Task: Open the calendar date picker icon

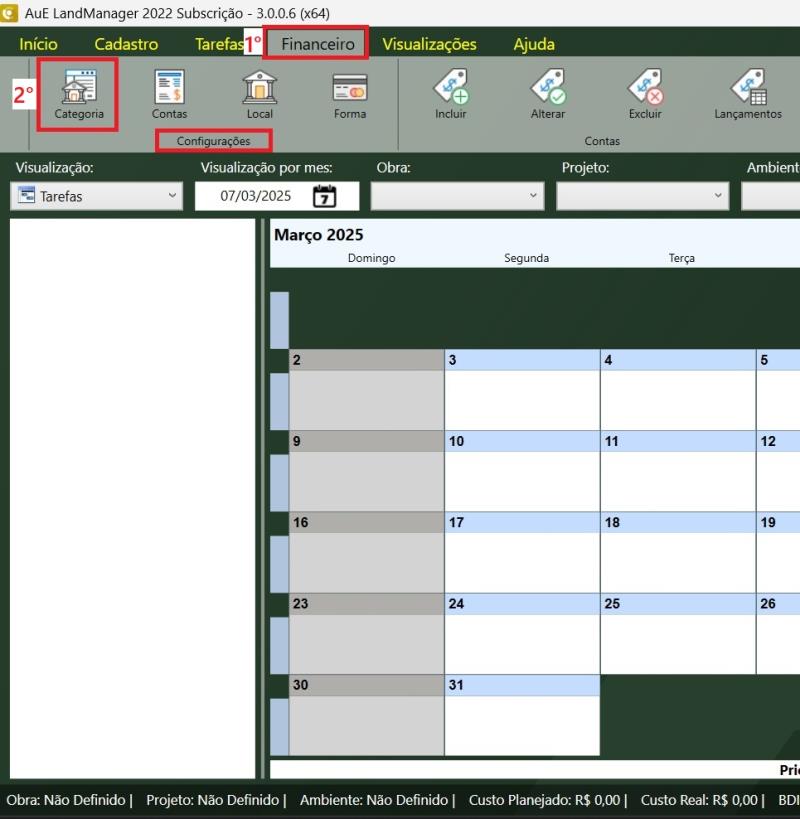Action: [325, 196]
